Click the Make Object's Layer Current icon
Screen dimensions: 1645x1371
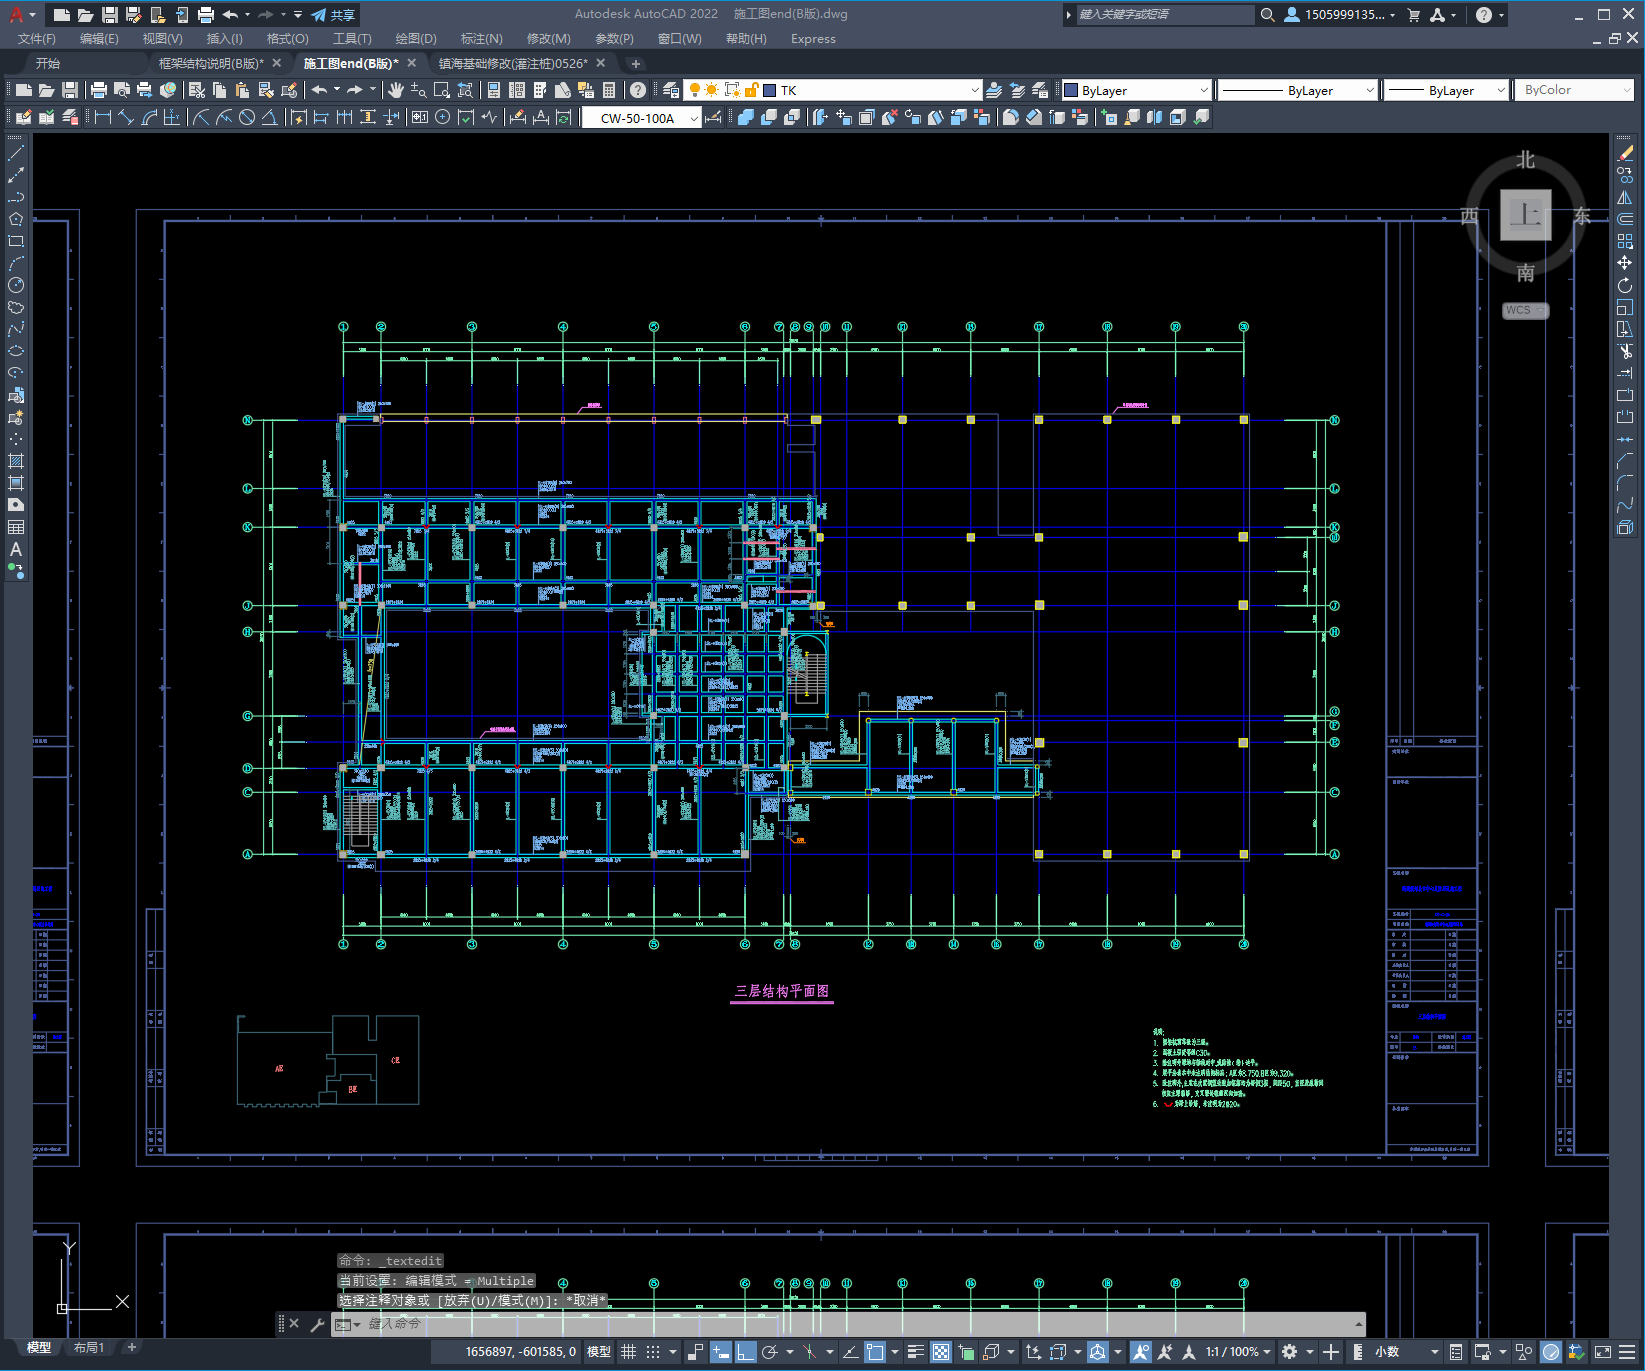pos(994,90)
